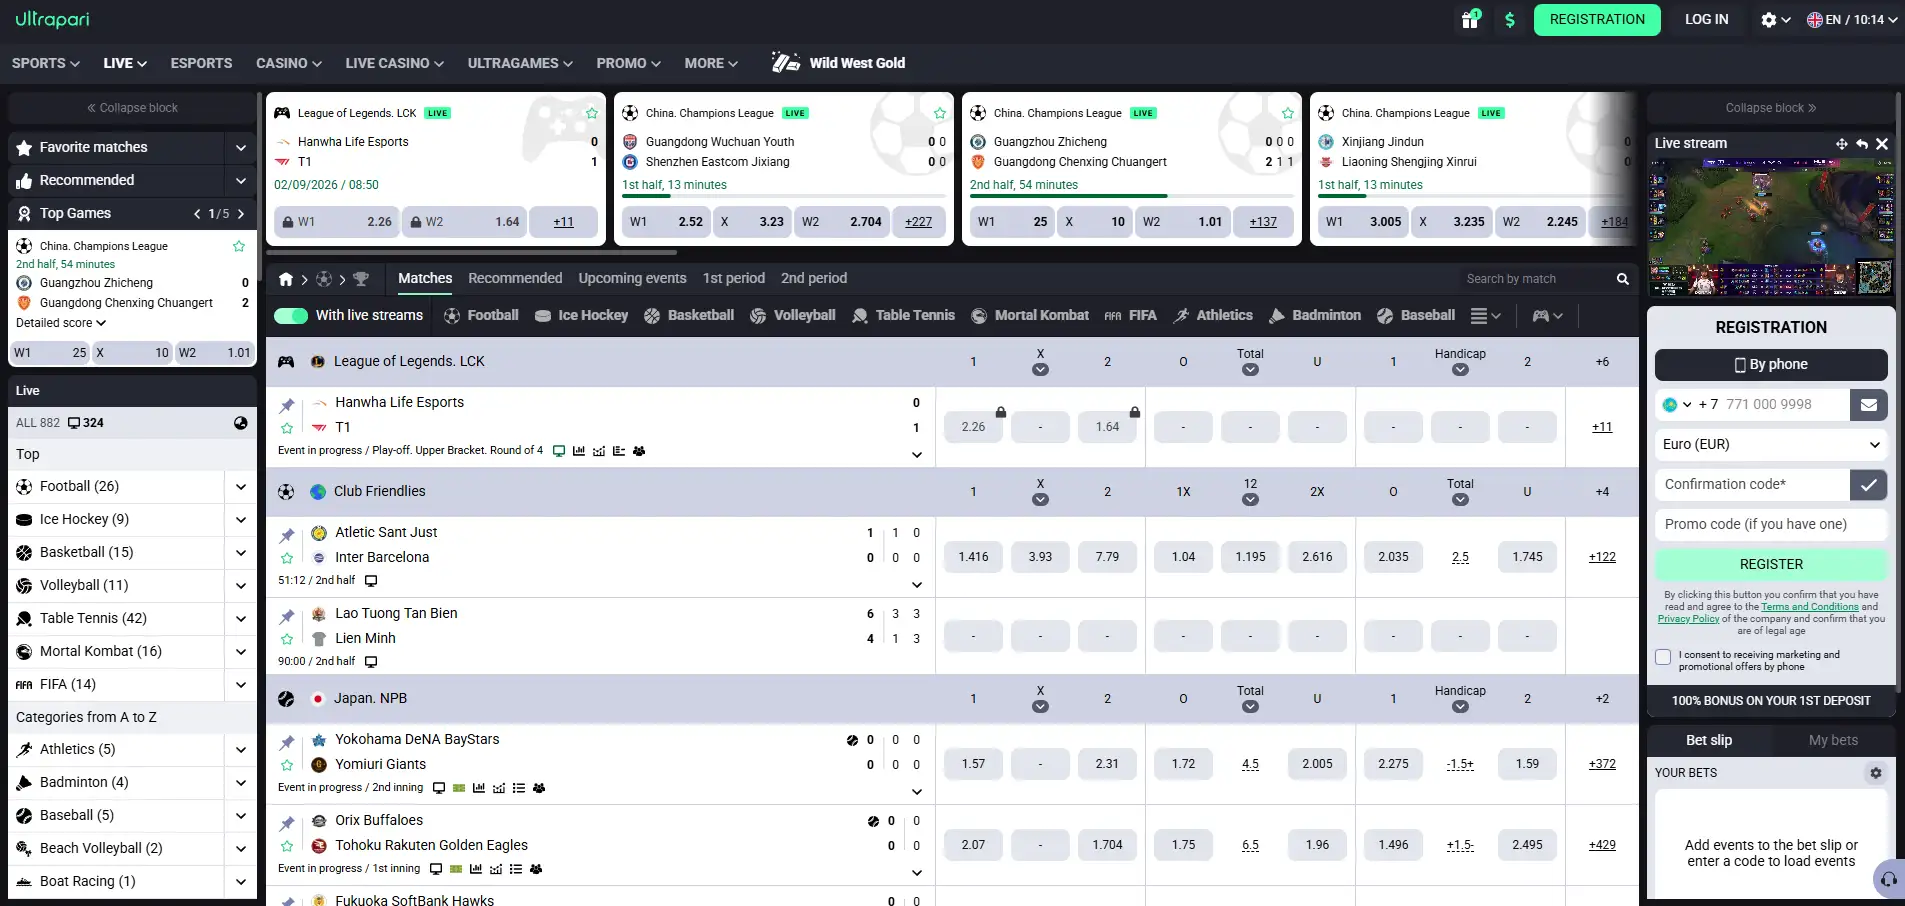
Task: Toggle favorite star beside Inter Barcelona
Action: pos(287,558)
